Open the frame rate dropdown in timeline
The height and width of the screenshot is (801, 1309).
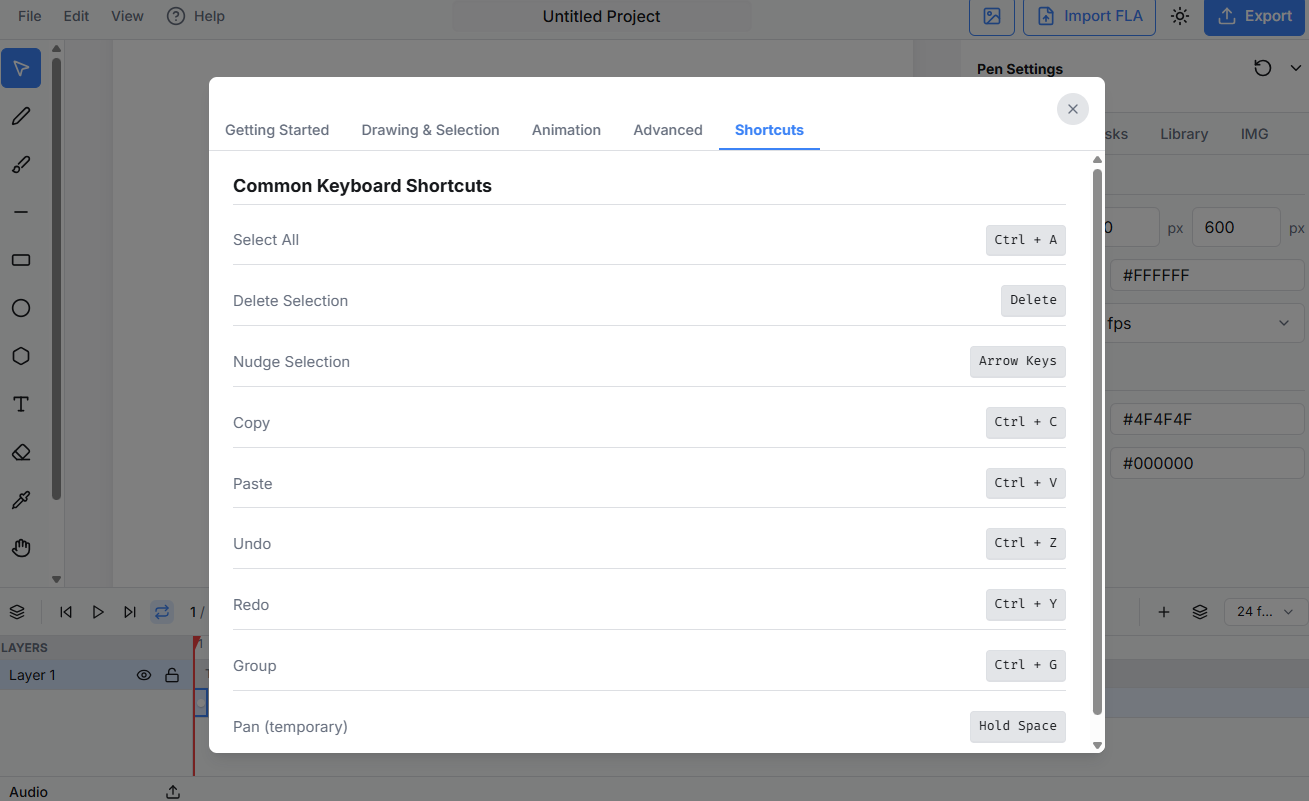1265,612
